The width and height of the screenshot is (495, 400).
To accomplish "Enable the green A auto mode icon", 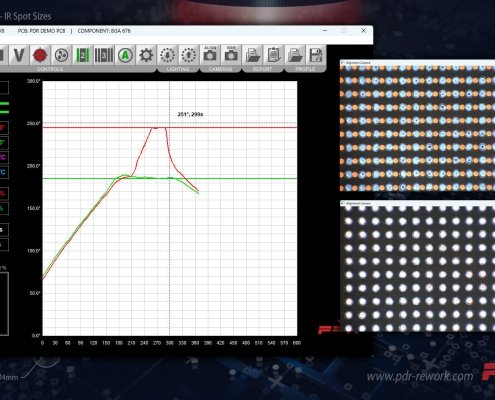I will [125, 55].
